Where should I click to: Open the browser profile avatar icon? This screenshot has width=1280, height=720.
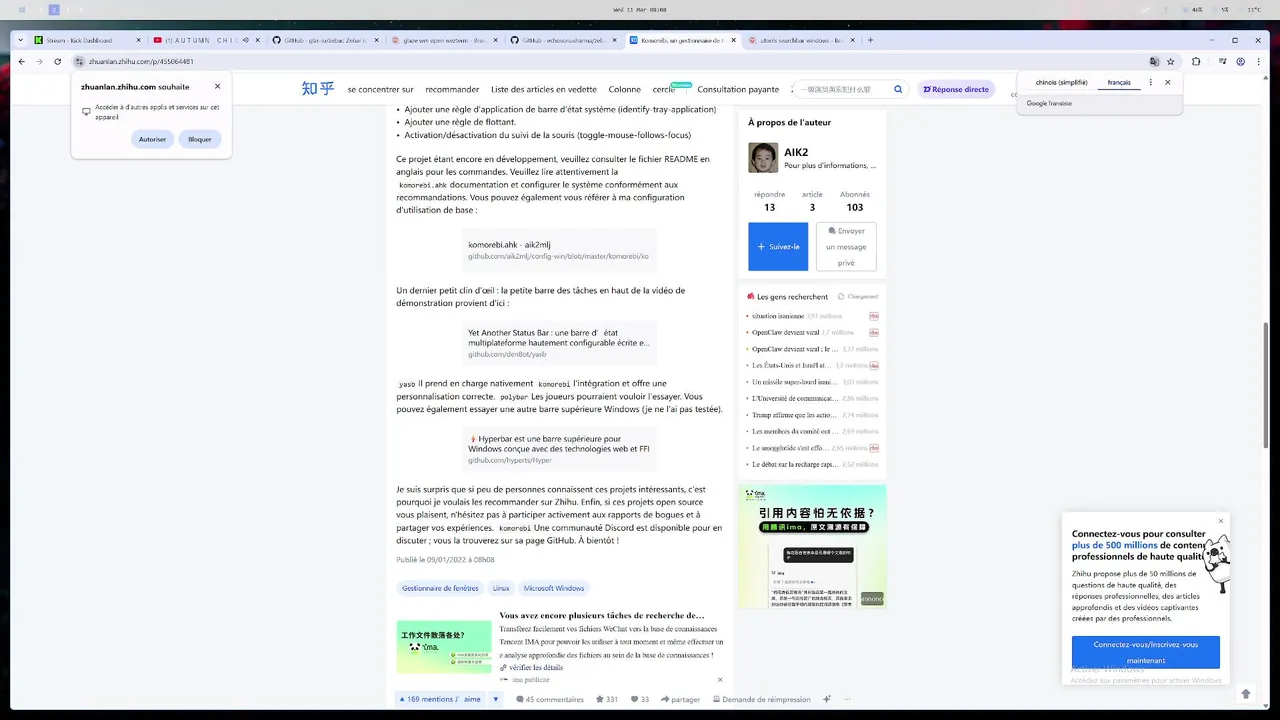tap(1241, 61)
